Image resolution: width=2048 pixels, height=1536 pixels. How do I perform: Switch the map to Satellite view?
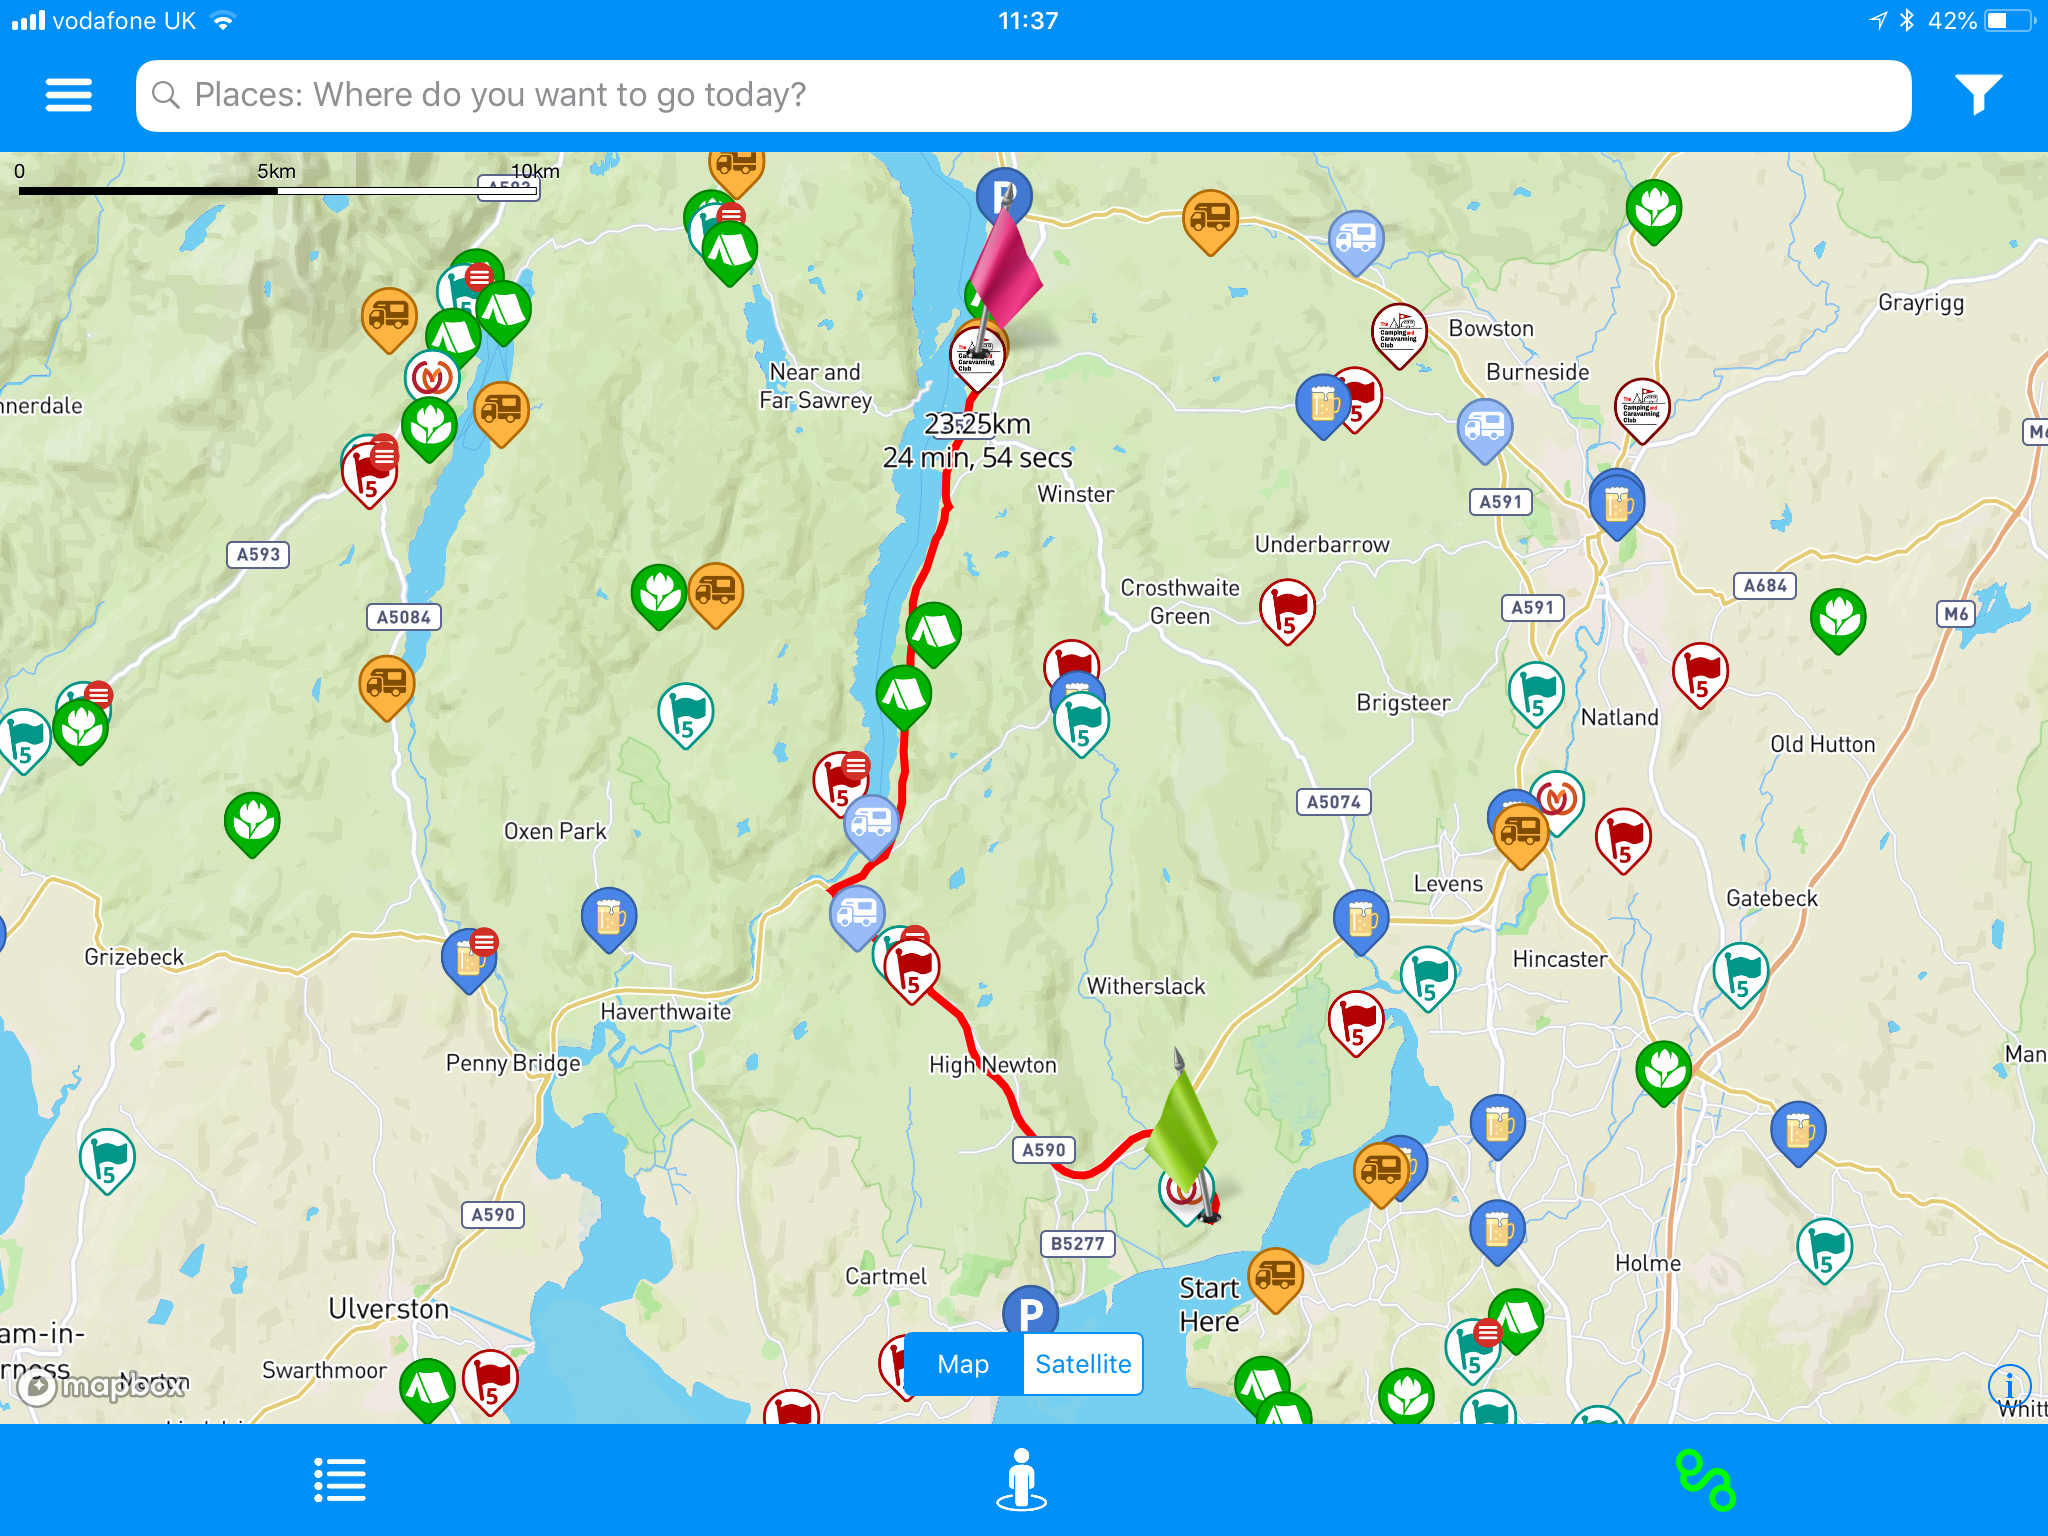[x=1083, y=1363]
